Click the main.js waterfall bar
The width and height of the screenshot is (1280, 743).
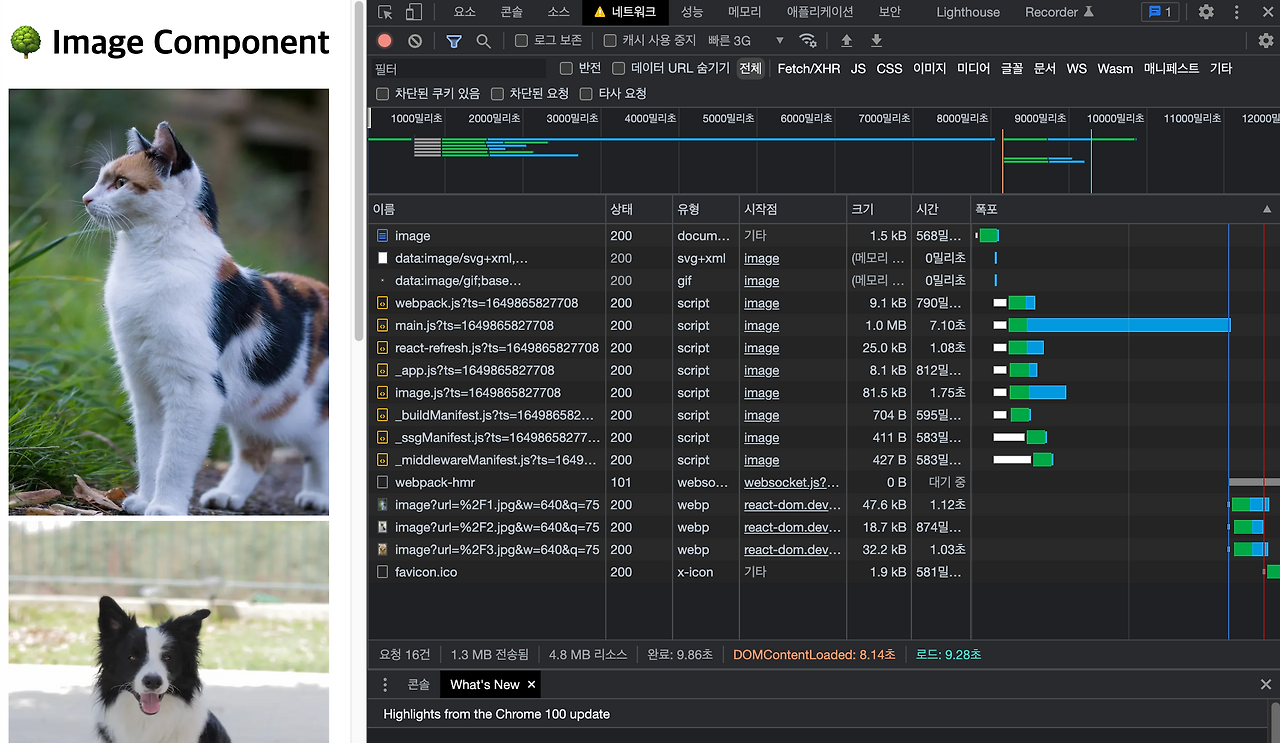(x=1119, y=326)
